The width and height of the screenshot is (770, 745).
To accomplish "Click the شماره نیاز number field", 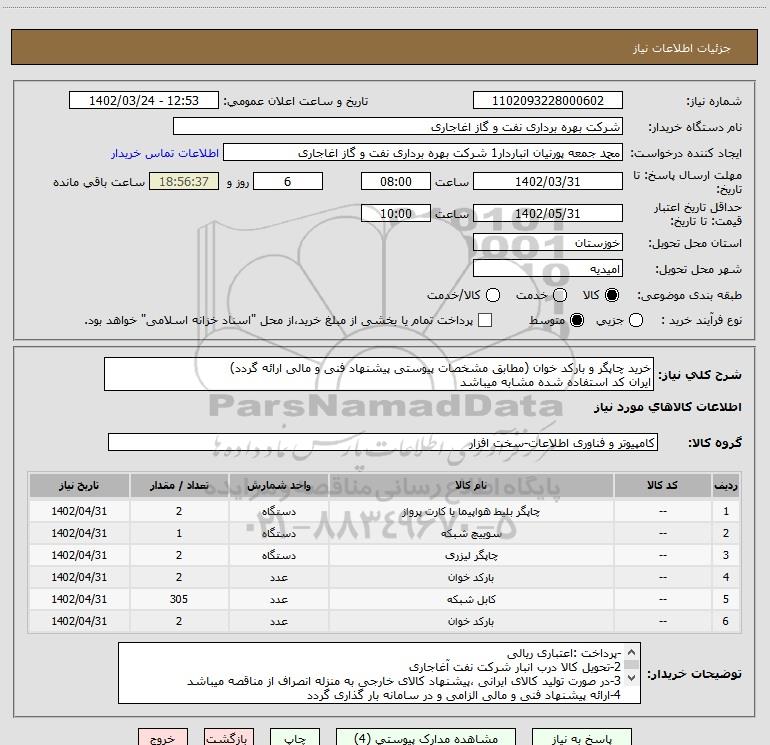I will pos(548,100).
